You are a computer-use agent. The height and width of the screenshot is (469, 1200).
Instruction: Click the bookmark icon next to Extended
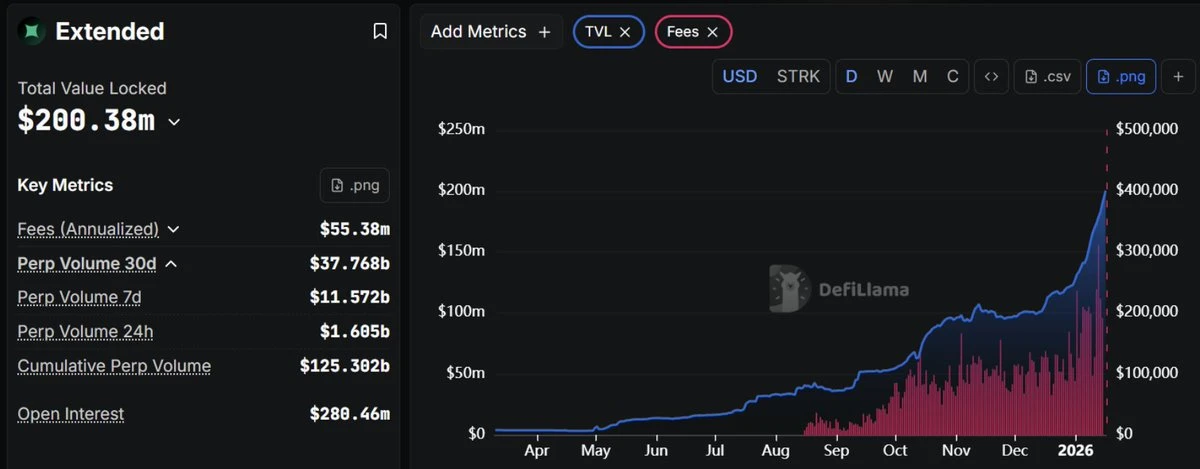pos(380,32)
